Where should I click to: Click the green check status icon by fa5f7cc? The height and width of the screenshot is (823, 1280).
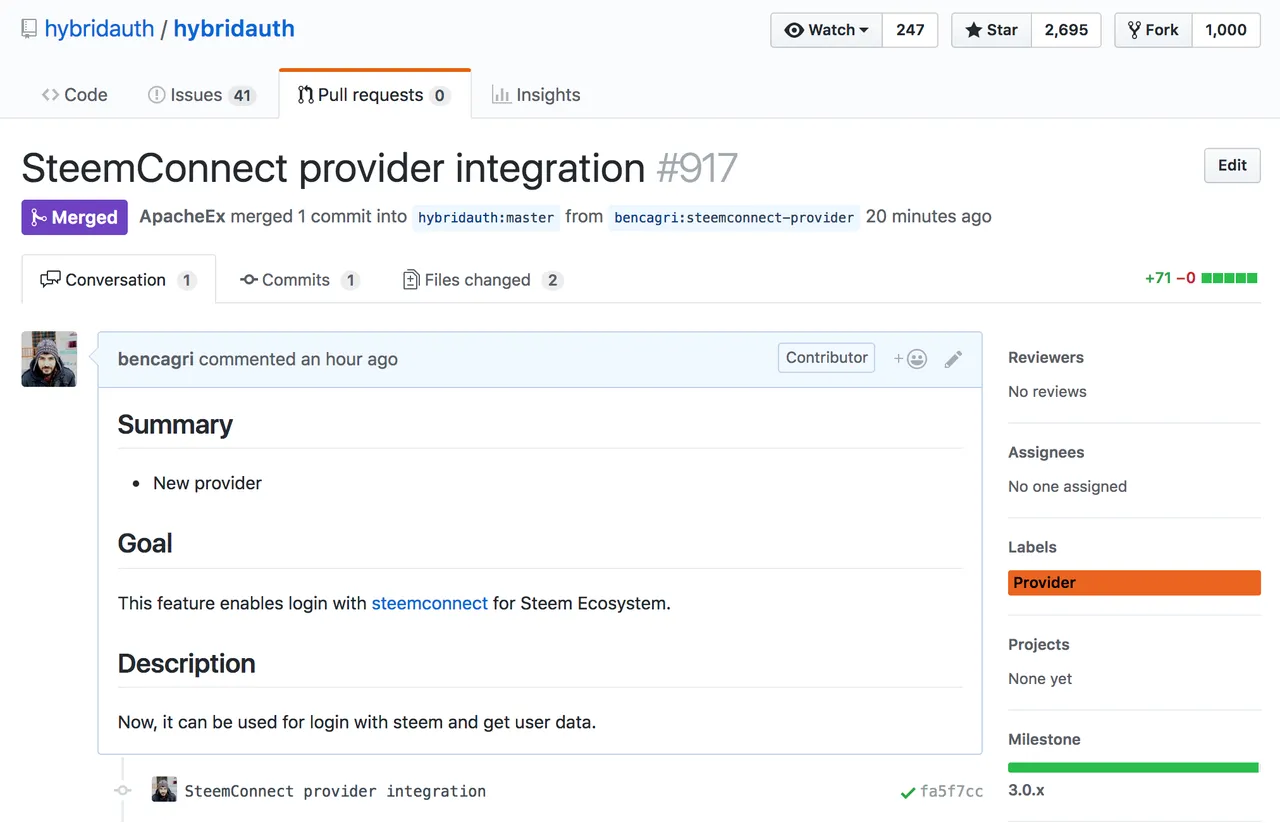point(907,792)
